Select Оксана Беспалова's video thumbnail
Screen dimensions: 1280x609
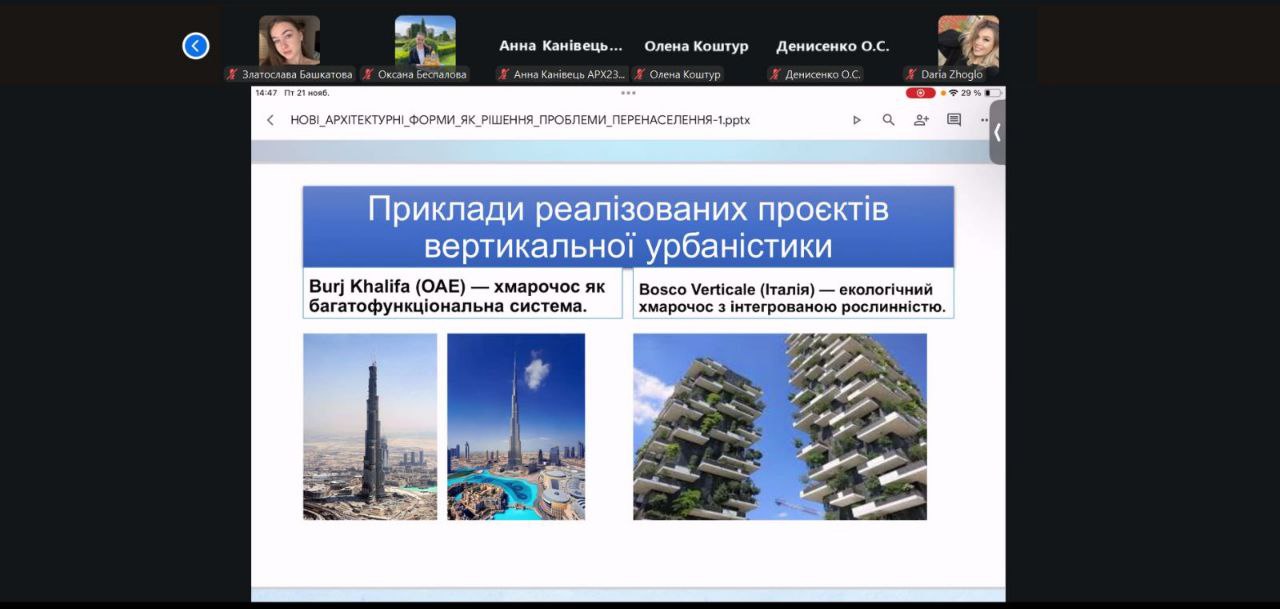[x=425, y=42]
